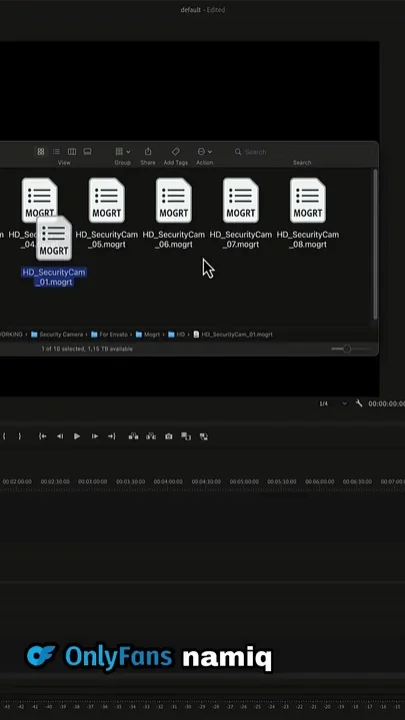The height and width of the screenshot is (720, 405).
Task: Click the Comparison View icon
Action: click(x=186, y=436)
